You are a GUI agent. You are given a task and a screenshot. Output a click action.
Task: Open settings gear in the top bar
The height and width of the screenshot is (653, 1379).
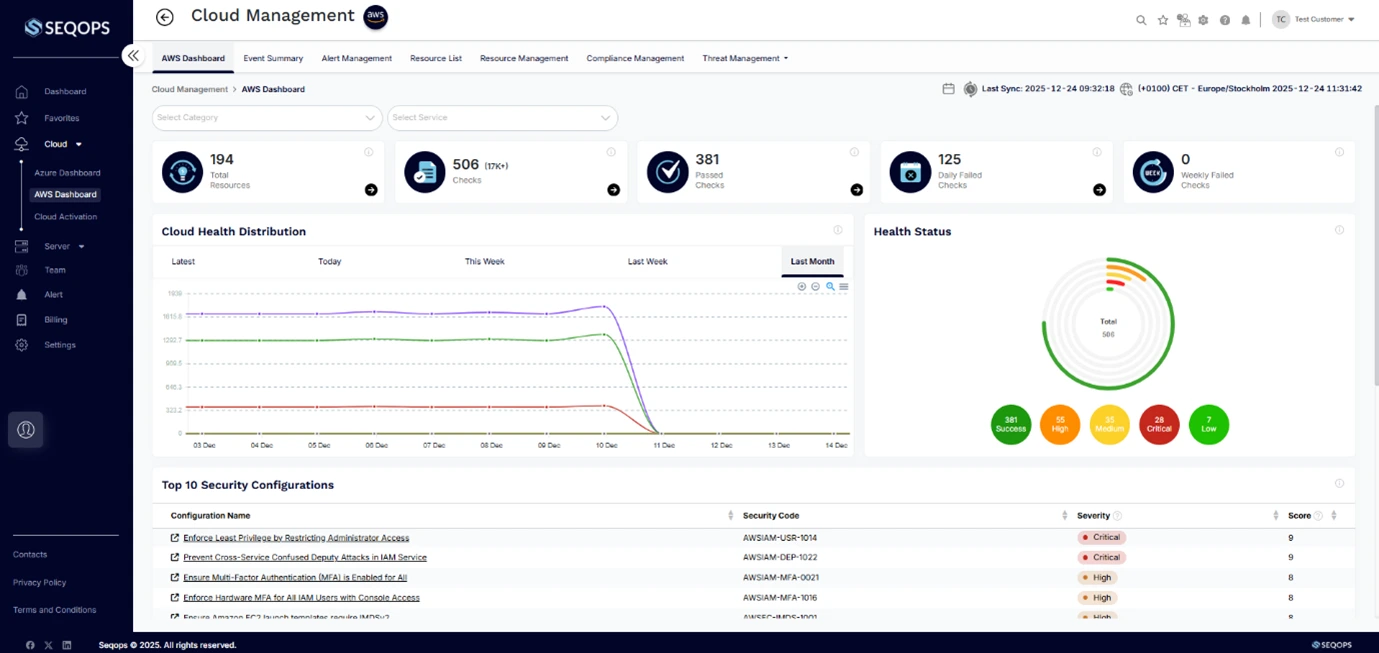1203,19
